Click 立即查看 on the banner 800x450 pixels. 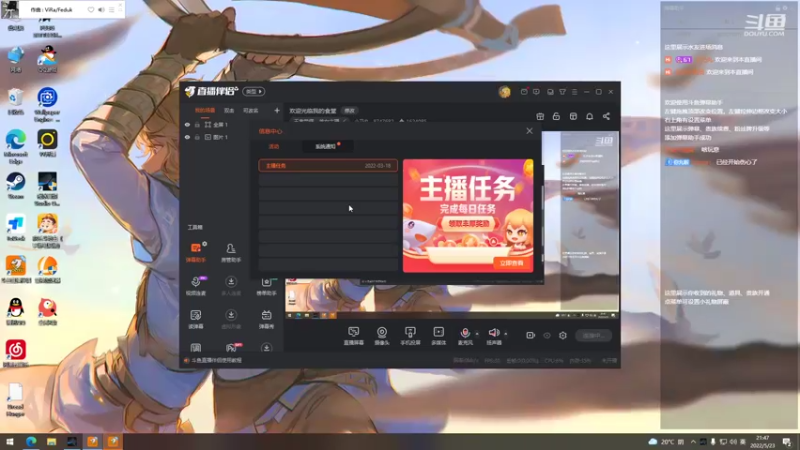(x=512, y=263)
